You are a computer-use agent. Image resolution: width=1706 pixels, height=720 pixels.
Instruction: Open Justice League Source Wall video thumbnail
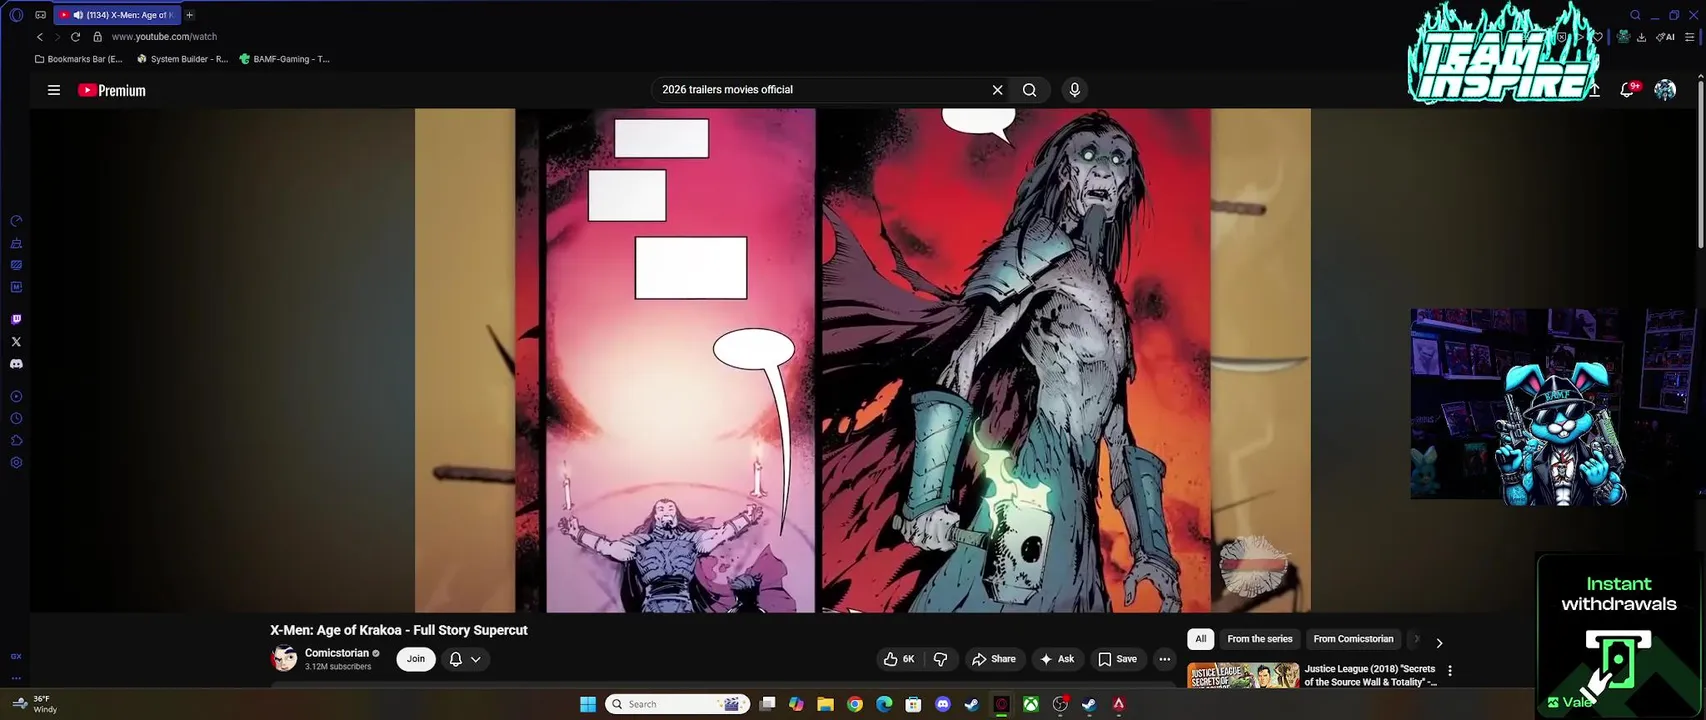(x=1243, y=675)
